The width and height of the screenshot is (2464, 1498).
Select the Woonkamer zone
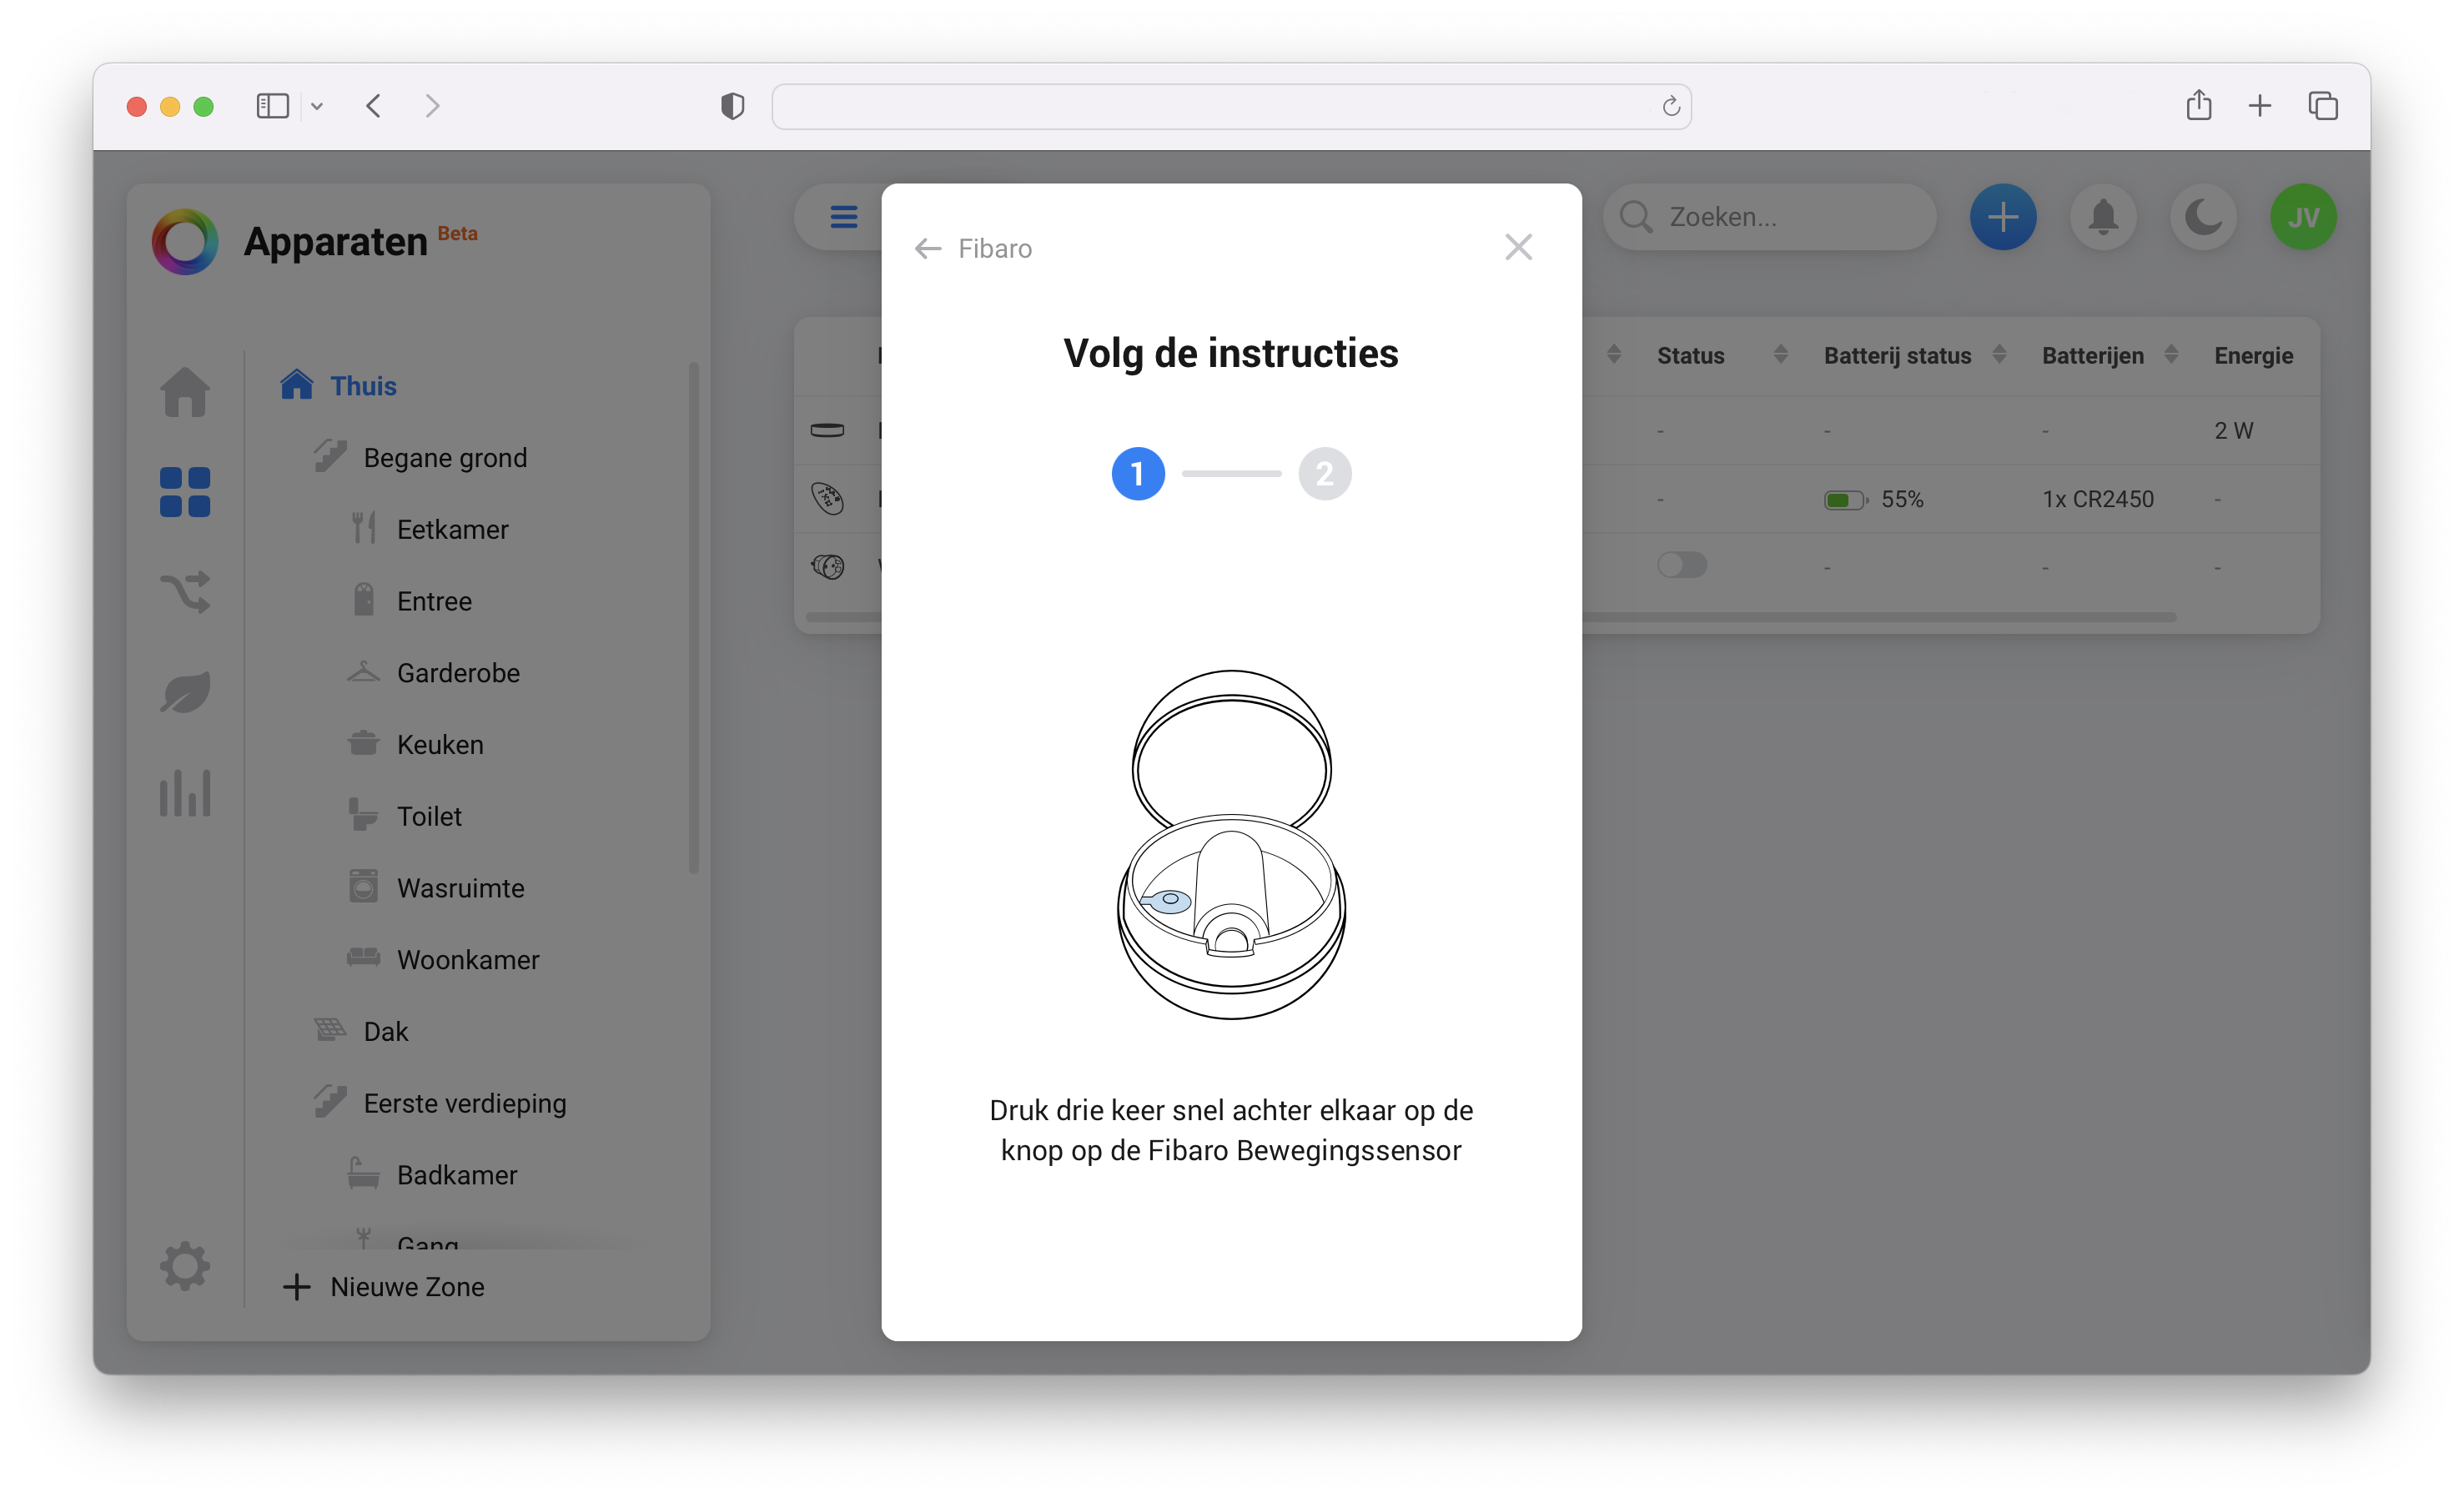point(443,960)
